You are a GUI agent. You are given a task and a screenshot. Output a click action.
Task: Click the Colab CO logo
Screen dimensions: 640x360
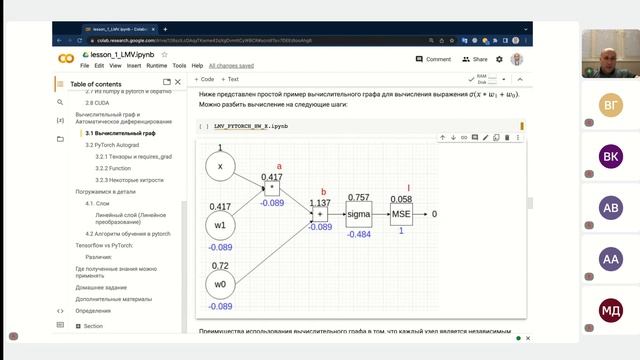66,59
